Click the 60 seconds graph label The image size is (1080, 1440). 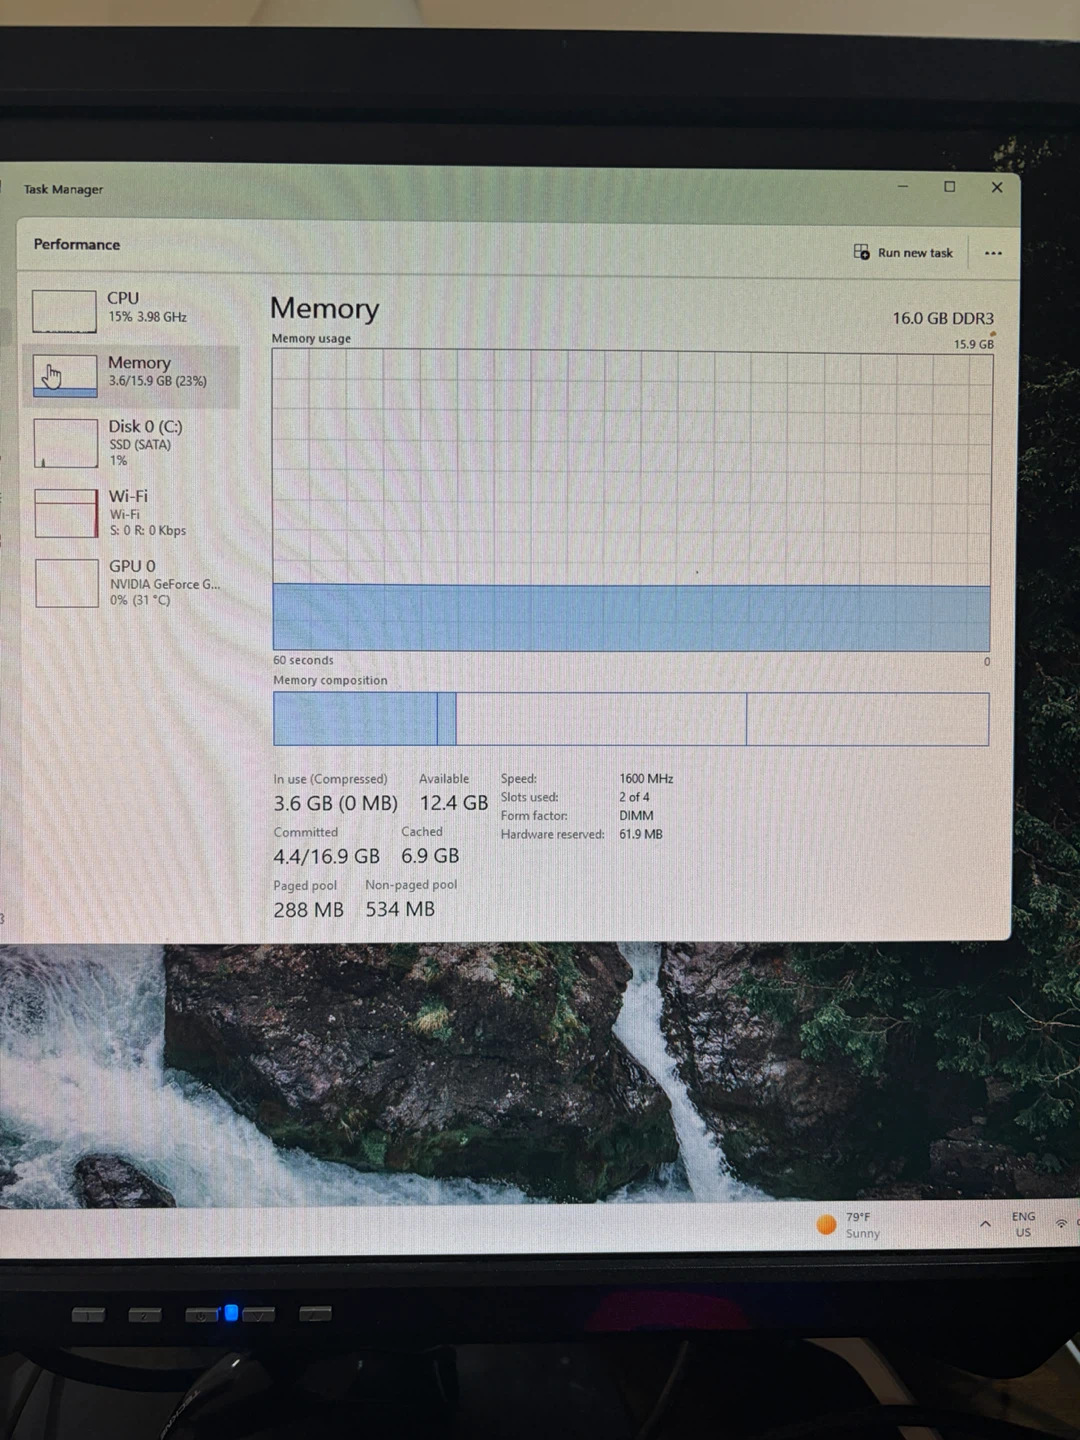pos(303,660)
